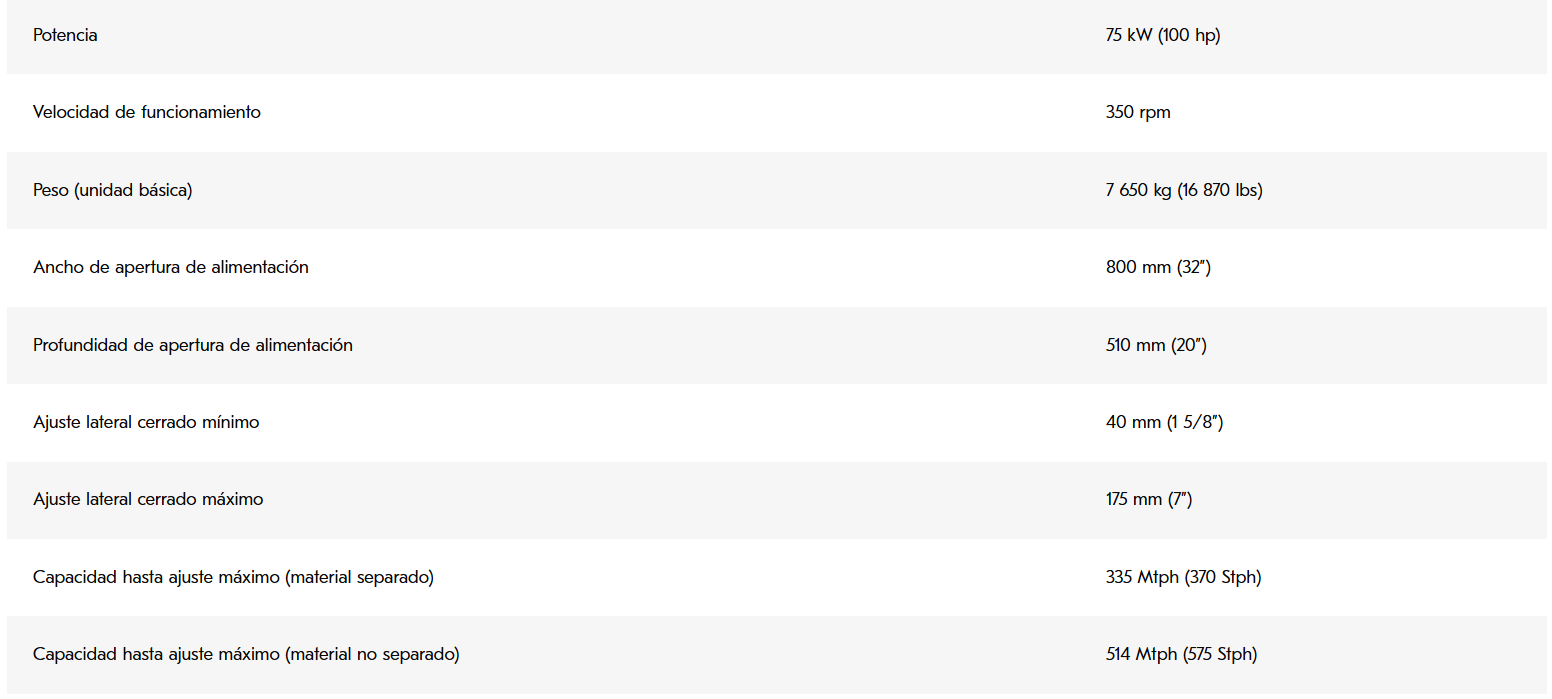Select the 40 mm (1 5/8″) value
Image resolution: width=1552 pixels, height=699 pixels.
[1165, 422]
